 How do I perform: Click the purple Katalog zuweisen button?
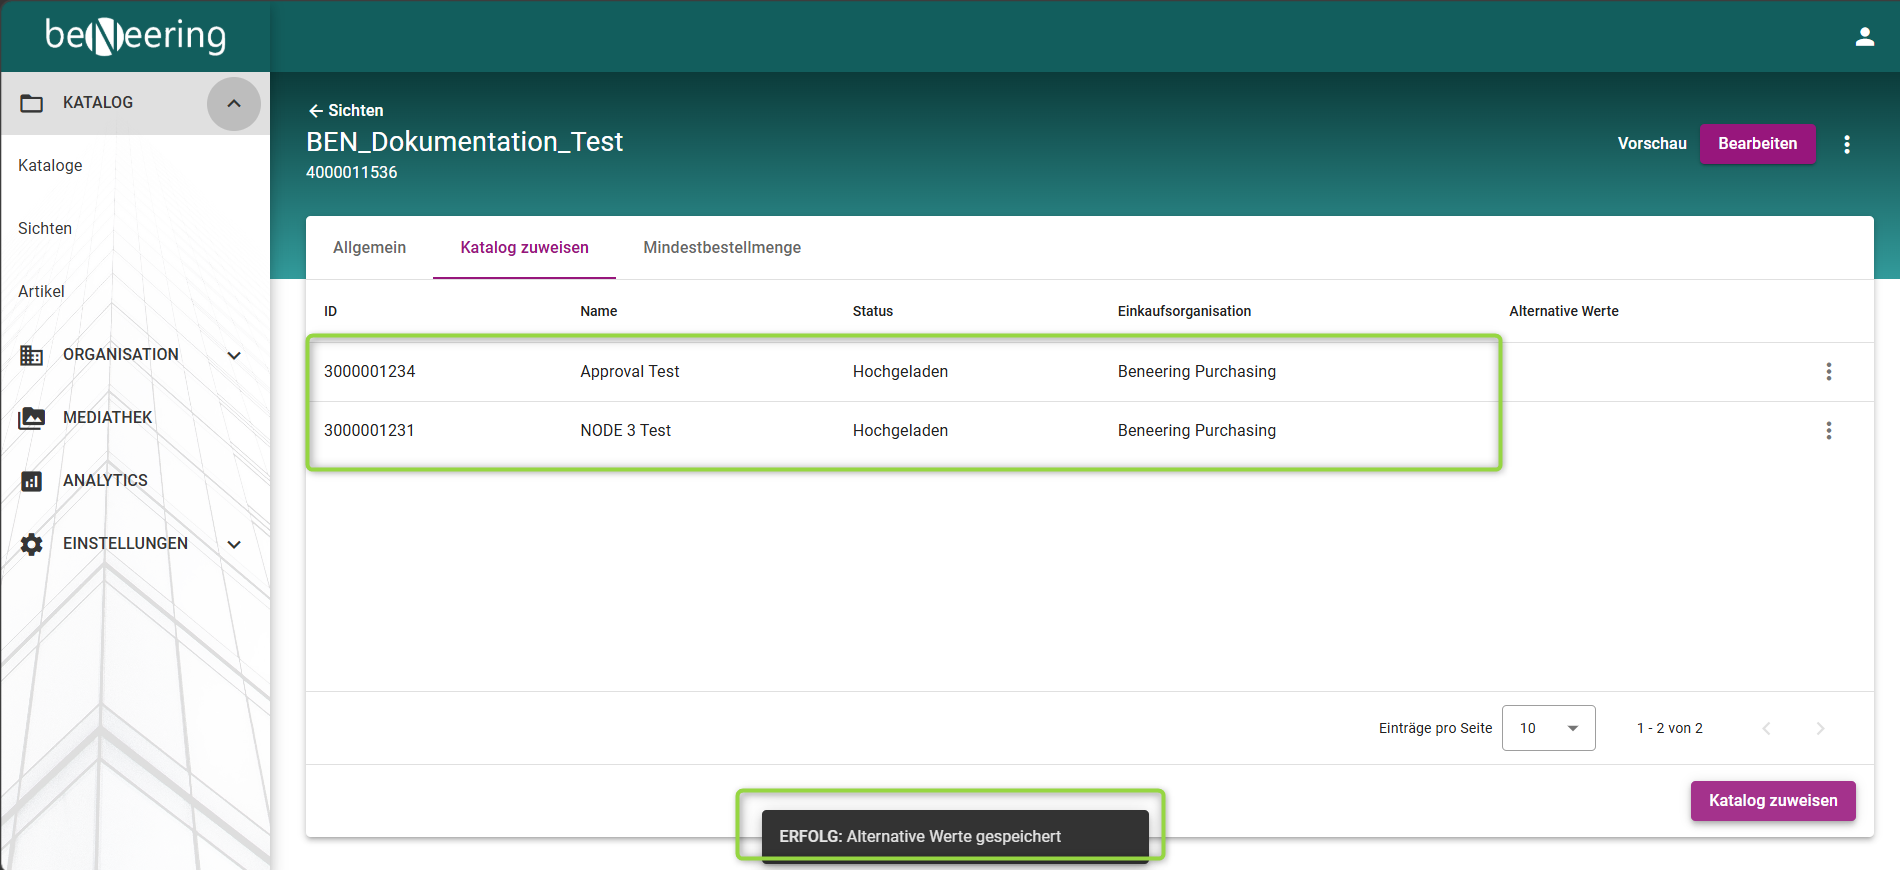[x=1773, y=801]
